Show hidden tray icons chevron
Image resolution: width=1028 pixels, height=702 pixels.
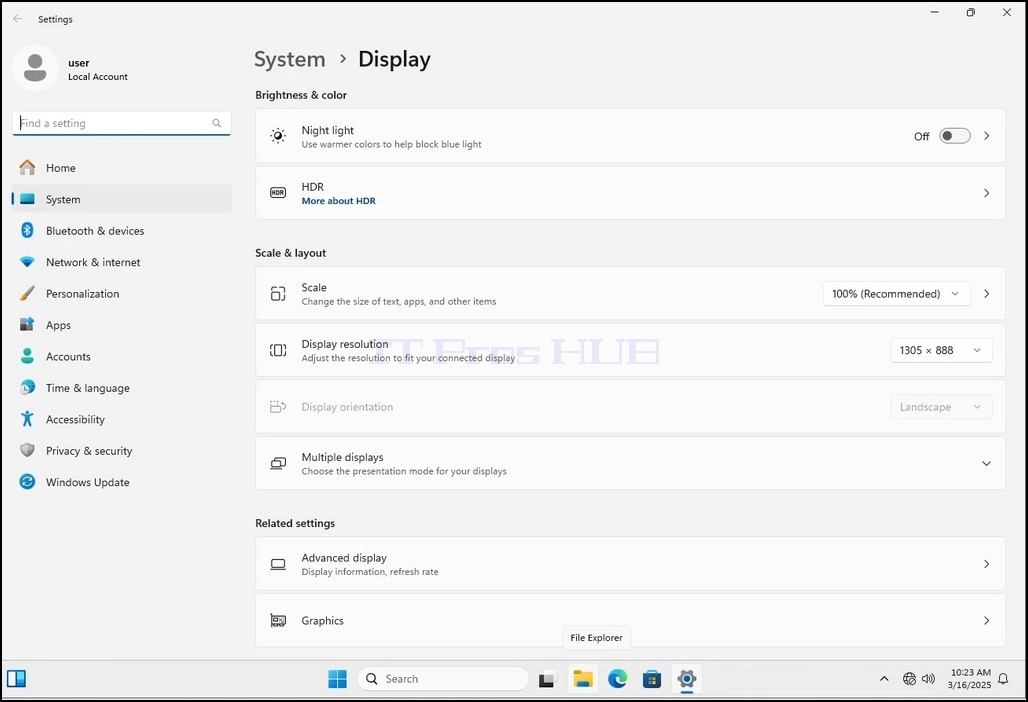pyautogui.click(x=884, y=679)
